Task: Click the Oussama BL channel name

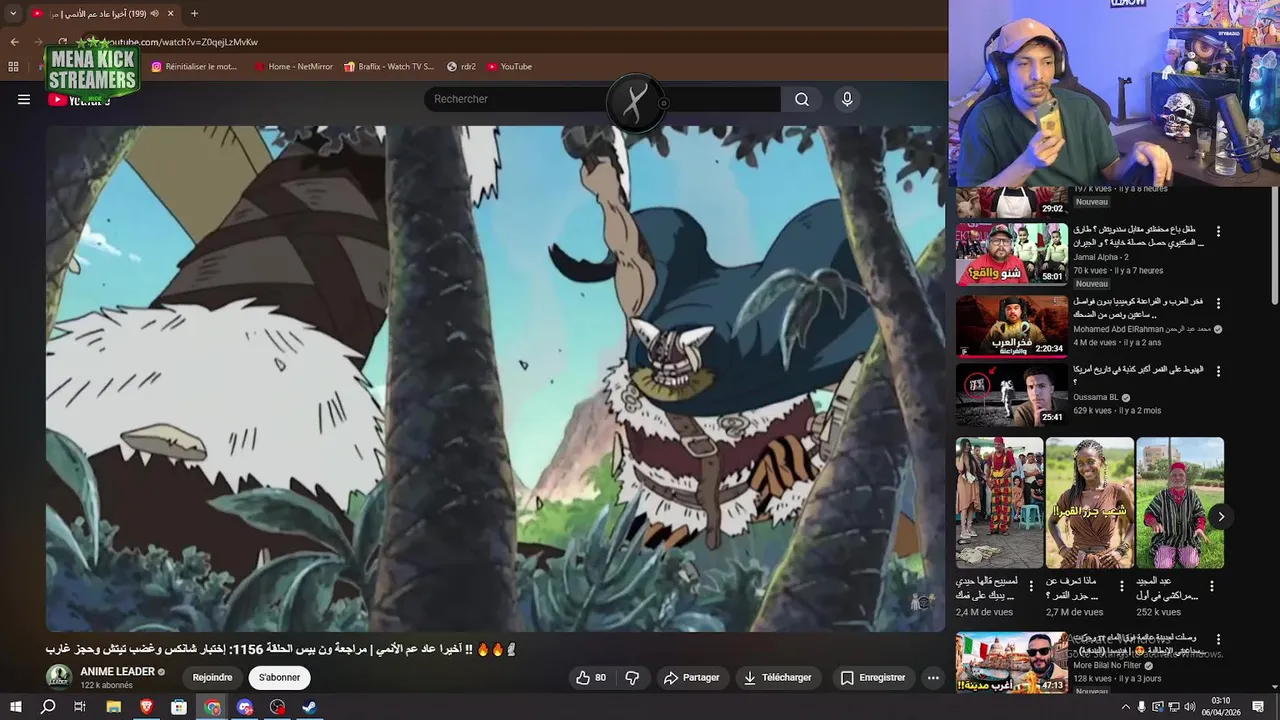Action: tap(1096, 397)
